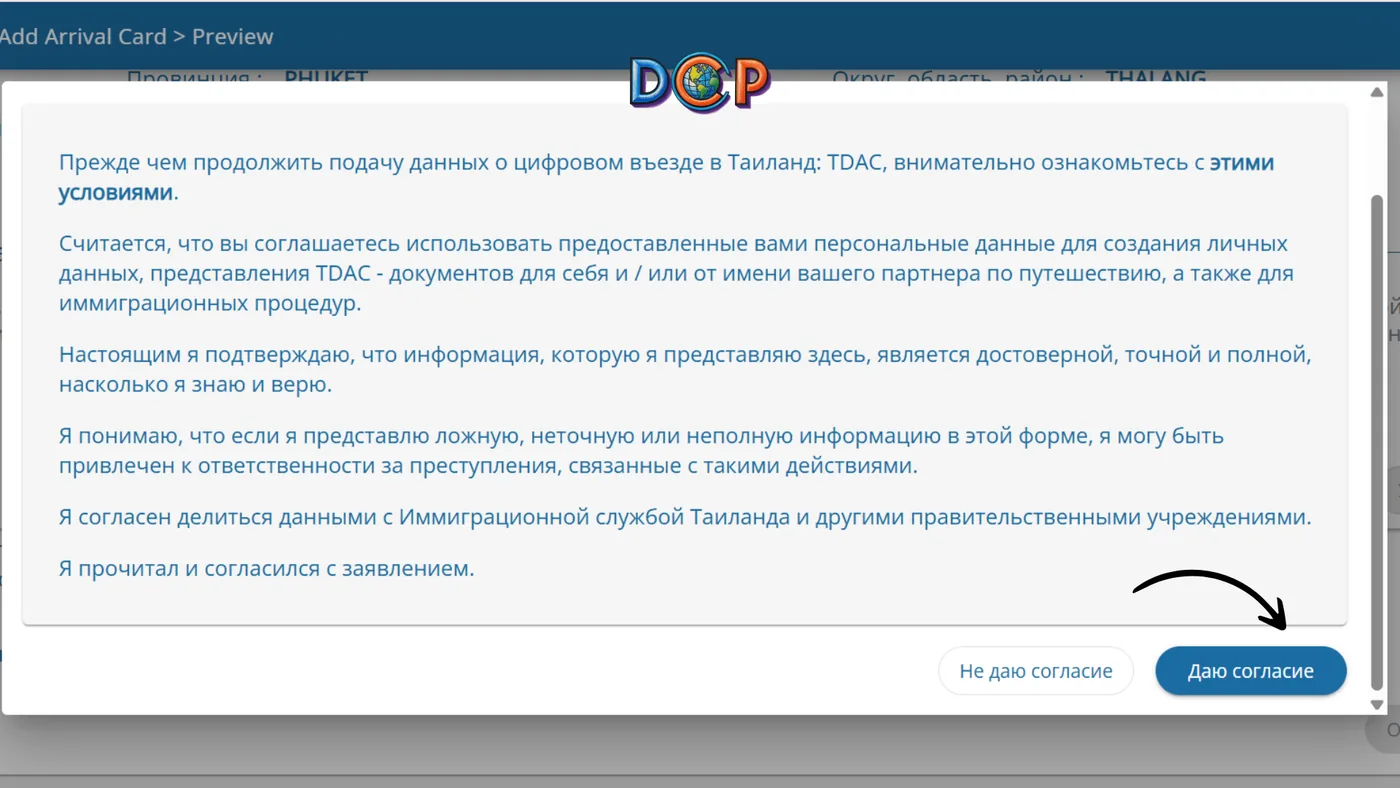Click the line "Я прочитал и согласился с заявлением."
This screenshot has height=788, width=1400.
[x=266, y=569]
